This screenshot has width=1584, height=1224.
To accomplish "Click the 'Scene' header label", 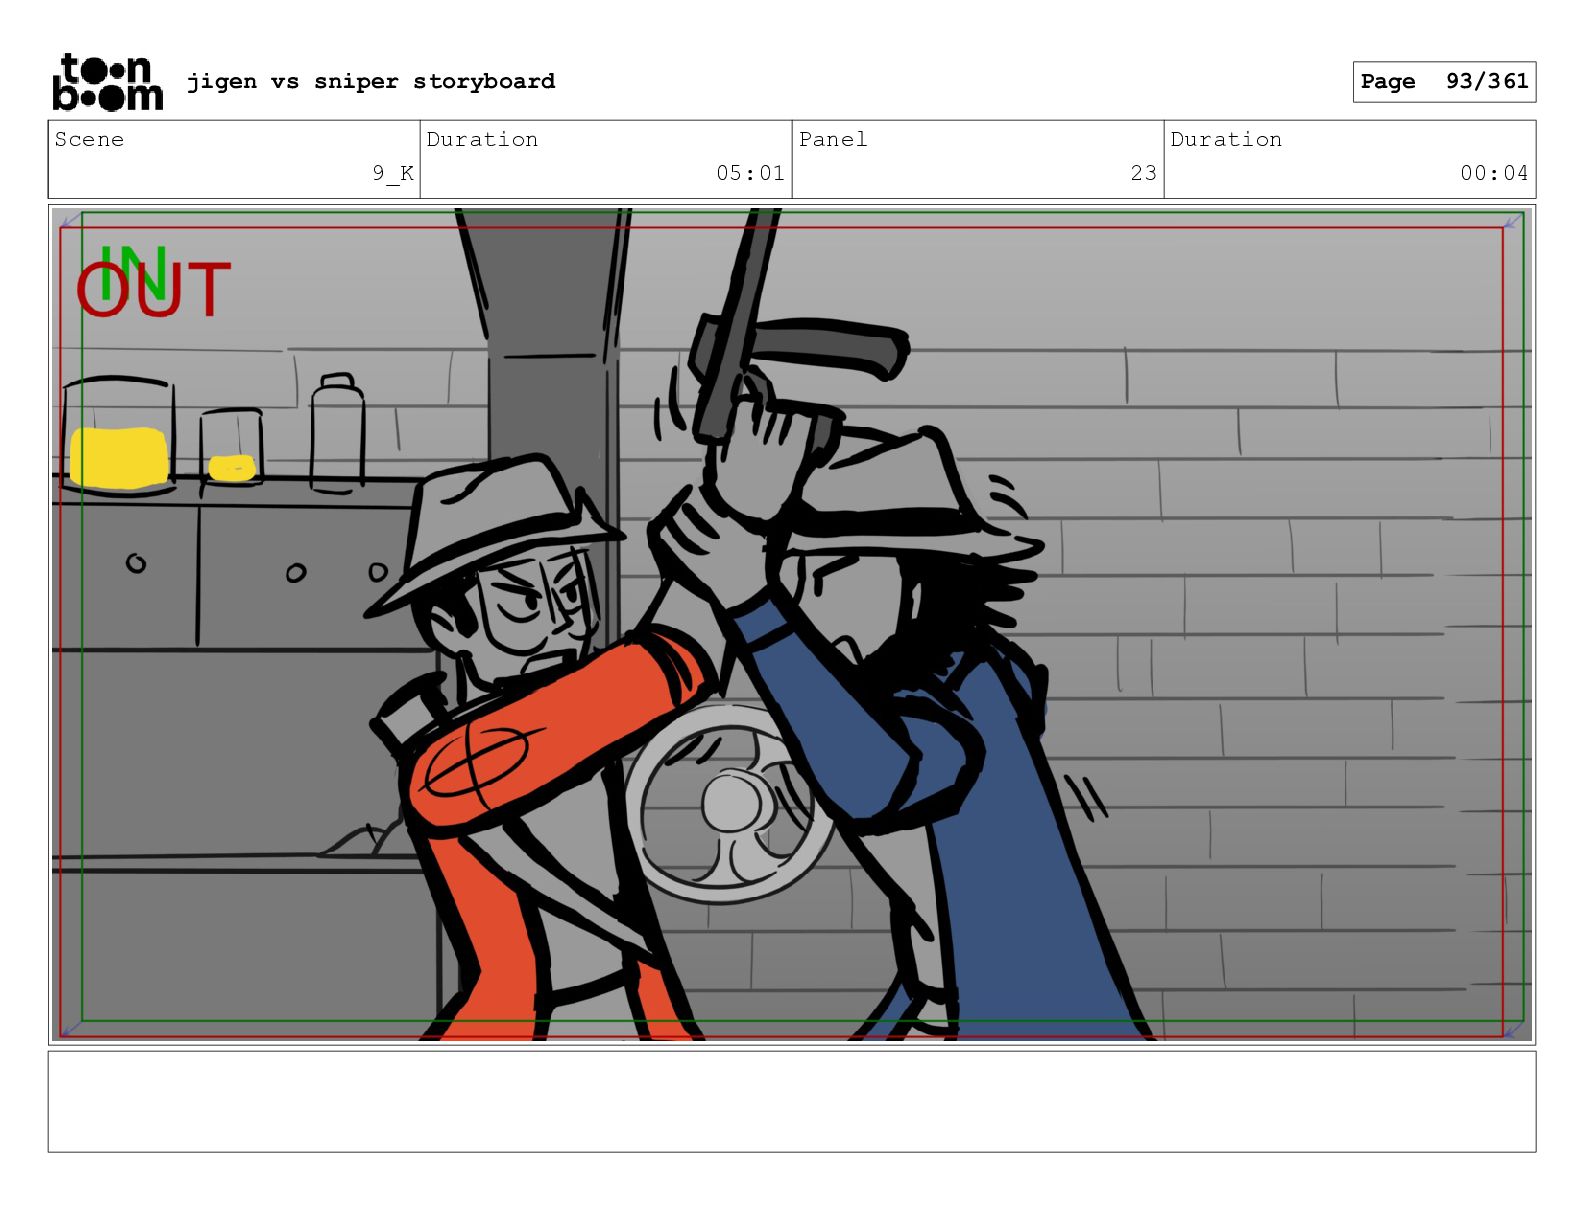I will pos(89,139).
